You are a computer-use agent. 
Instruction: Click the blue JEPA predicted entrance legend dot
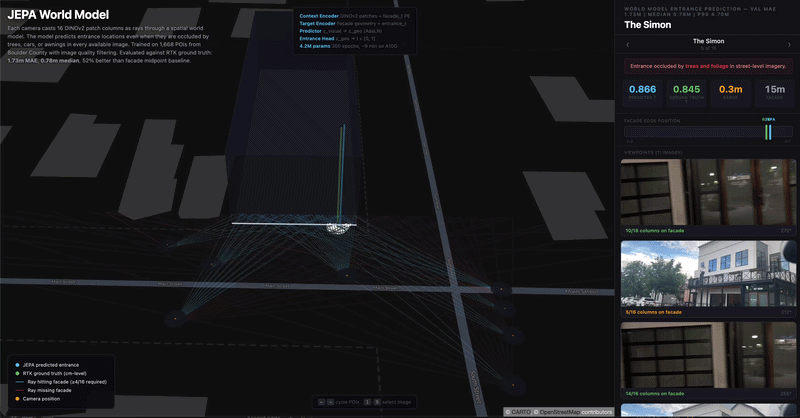pyautogui.click(x=17, y=365)
